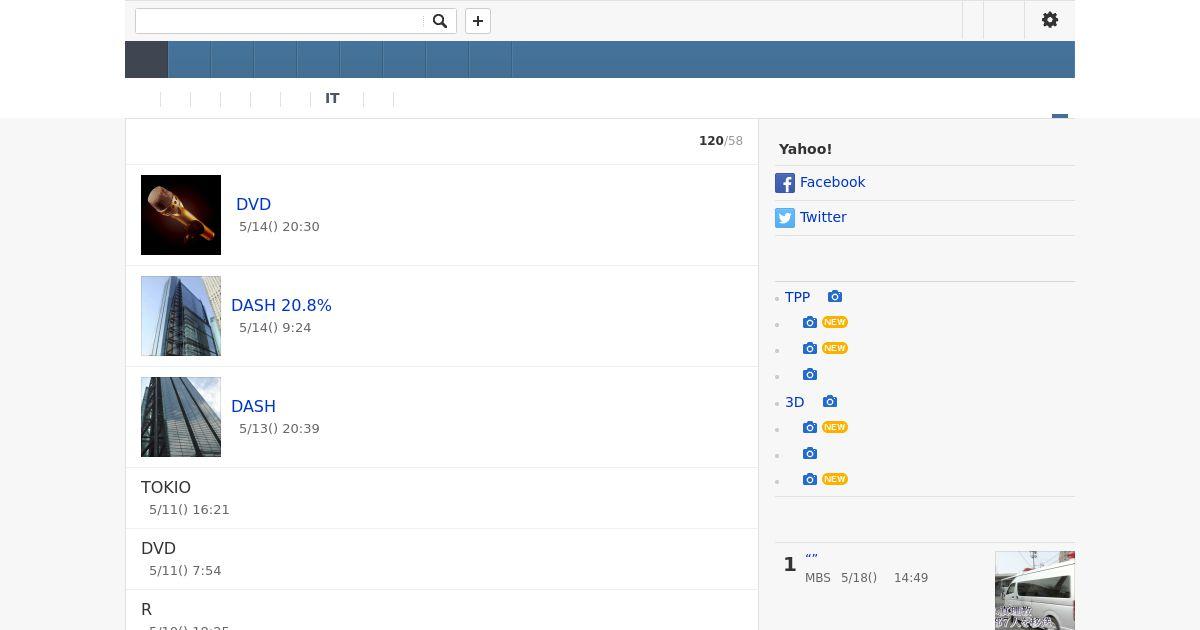
Task: Click the building thumbnail beside DASH 20.8%
Action: 181,316
